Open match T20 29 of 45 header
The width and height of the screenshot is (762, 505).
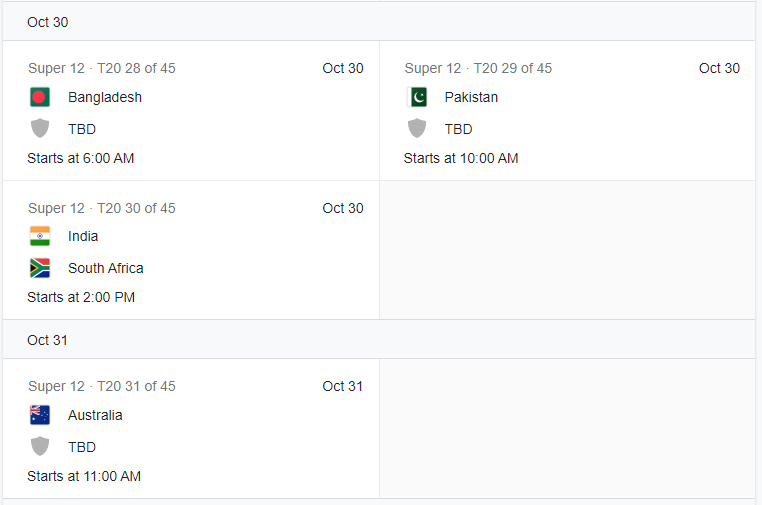478,68
